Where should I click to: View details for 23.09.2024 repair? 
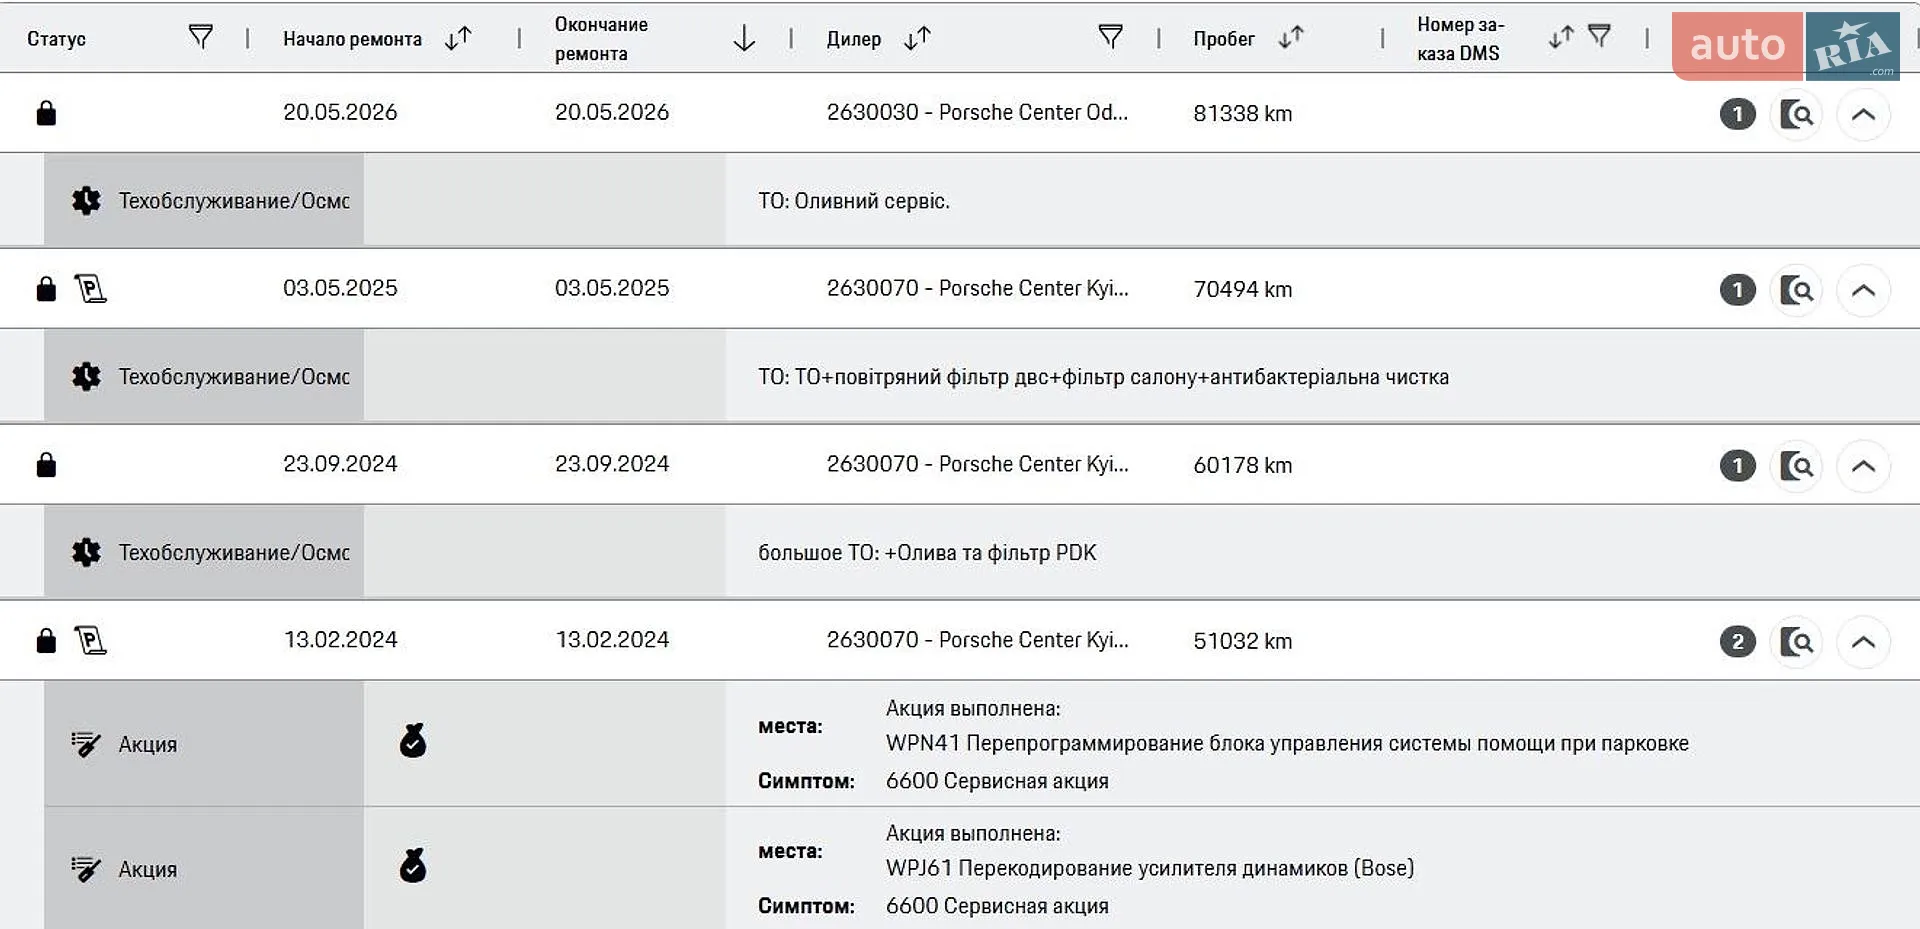[1797, 466]
